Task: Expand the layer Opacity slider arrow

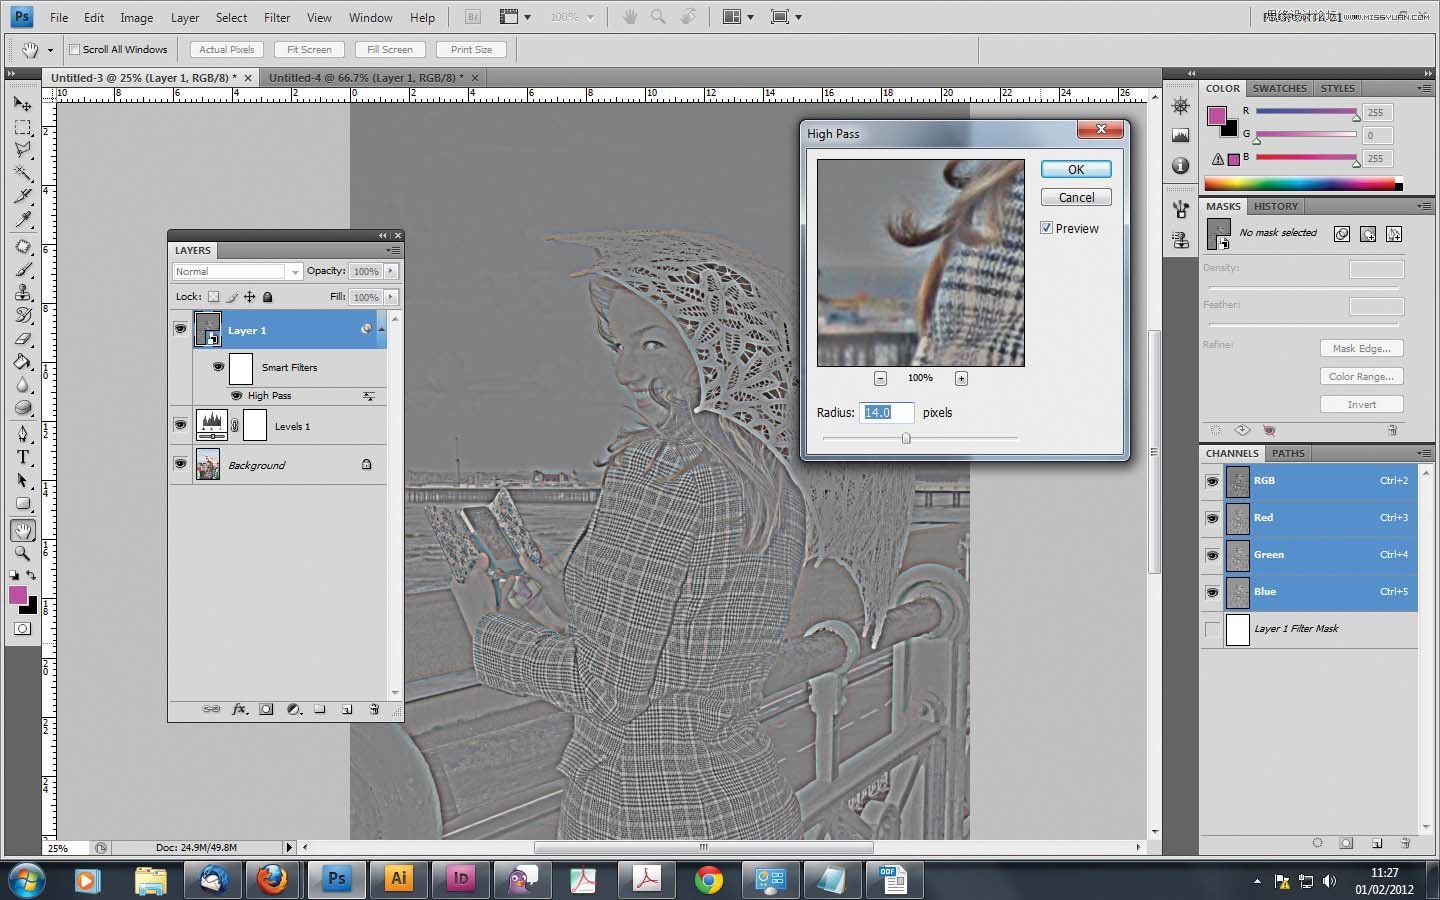Action: coord(391,271)
